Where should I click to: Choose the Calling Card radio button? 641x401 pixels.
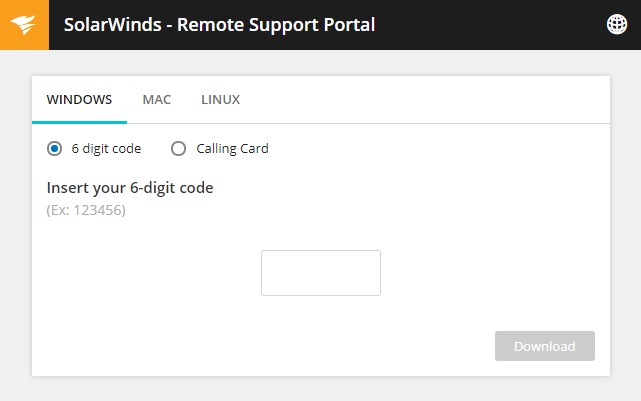click(x=178, y=148)
